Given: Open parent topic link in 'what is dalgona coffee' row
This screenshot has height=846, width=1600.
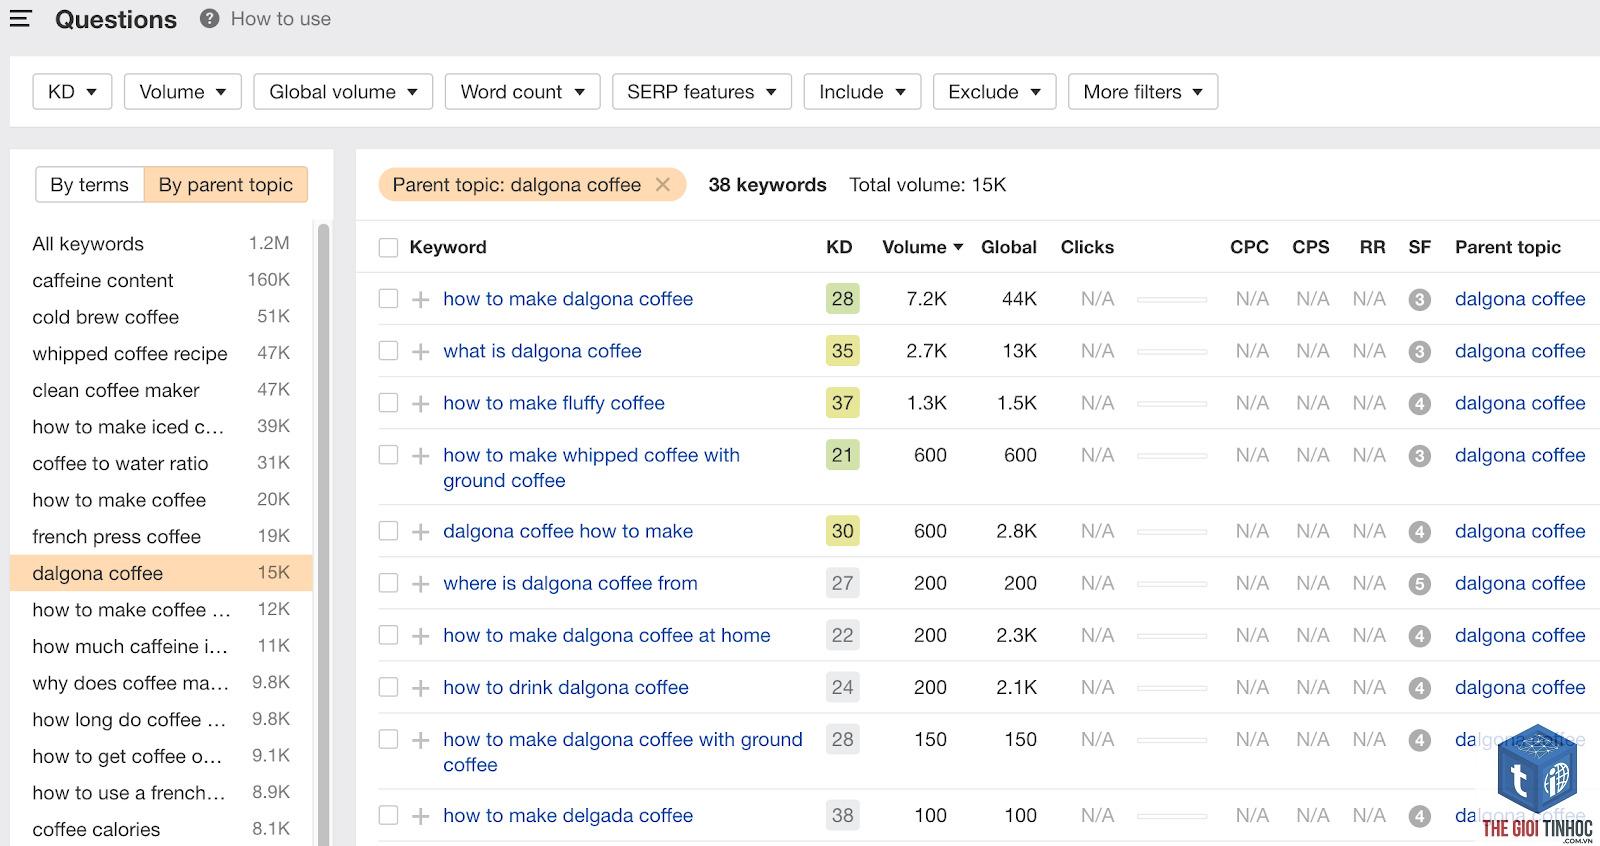Looking at the screenshot, I should pos(1520,351).
